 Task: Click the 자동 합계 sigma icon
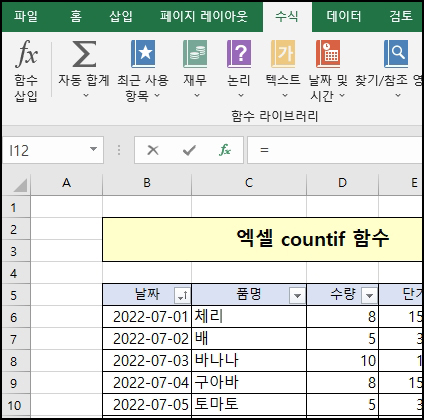point(84,54)
